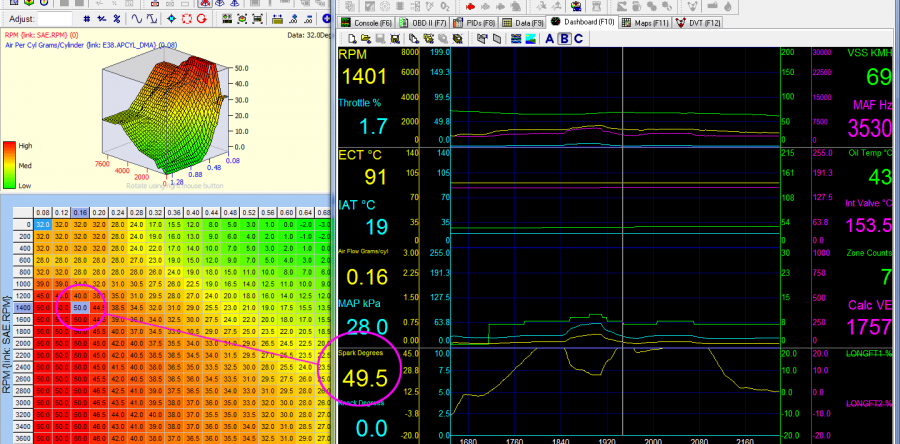Viewport: 900px width, 444px height.
Task: Select highlighted 50.0 cell at 1400 RPM, 0.16
Action: [81, 307]
